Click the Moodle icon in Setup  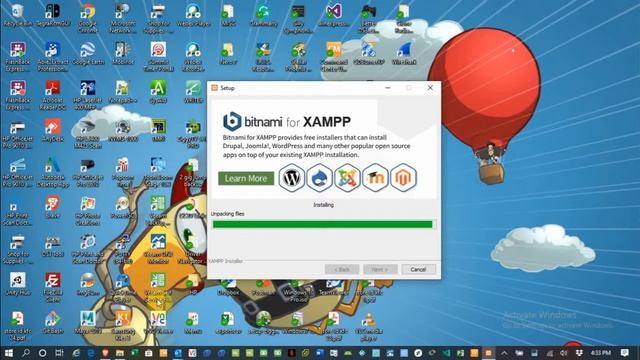375,178
